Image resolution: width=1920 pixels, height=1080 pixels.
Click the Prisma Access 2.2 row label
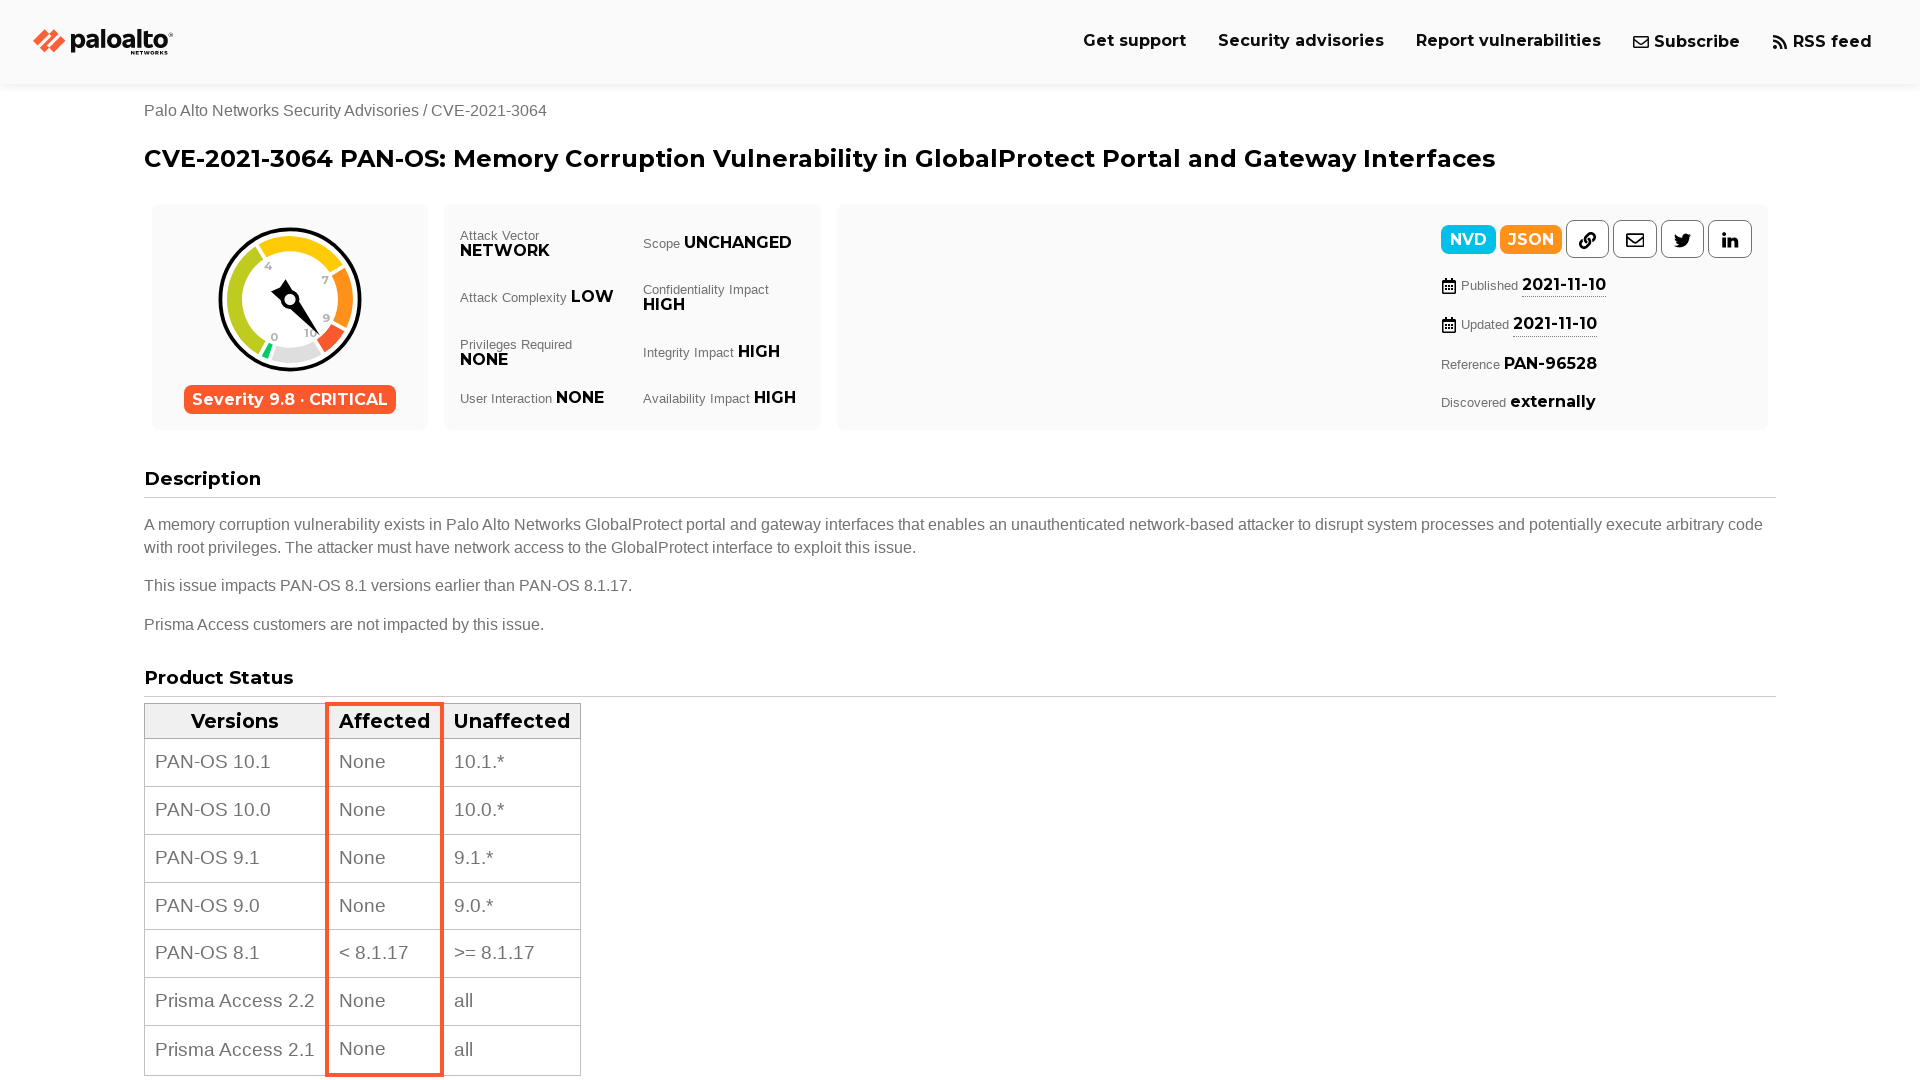click(x=235, y=1001)
